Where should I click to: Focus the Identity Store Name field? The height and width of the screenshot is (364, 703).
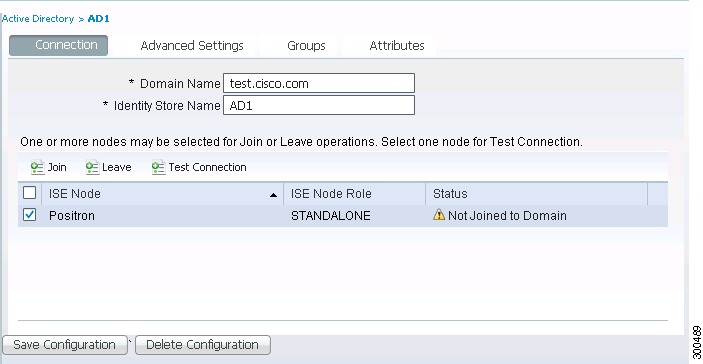coord(319,105)
